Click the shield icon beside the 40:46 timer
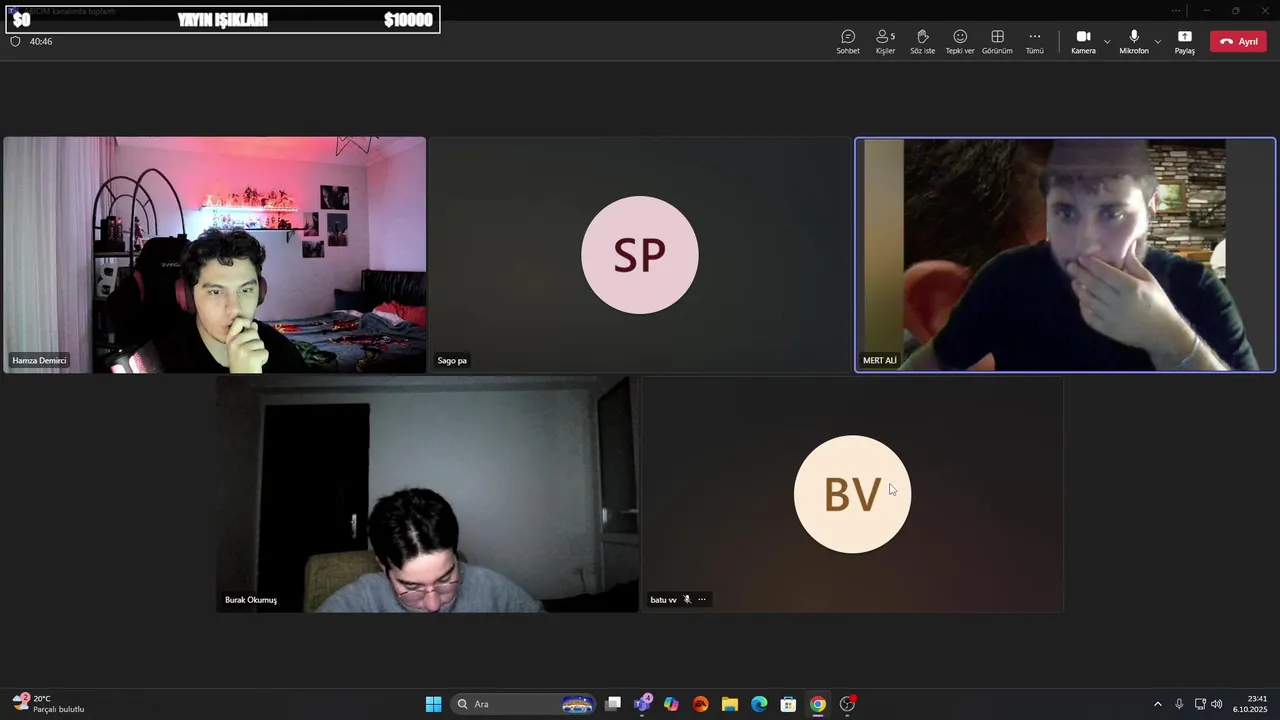Viewport: 1280px width, 720px height. pyautogui.click(x=15, y=42)
